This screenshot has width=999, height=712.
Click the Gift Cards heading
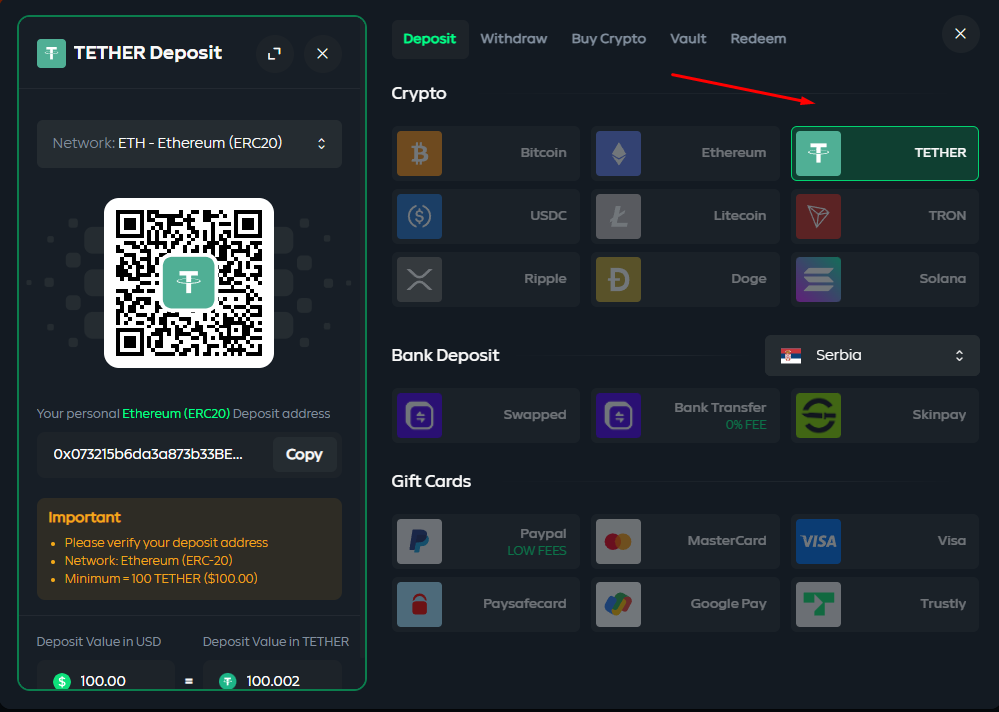tap(431, 481)
